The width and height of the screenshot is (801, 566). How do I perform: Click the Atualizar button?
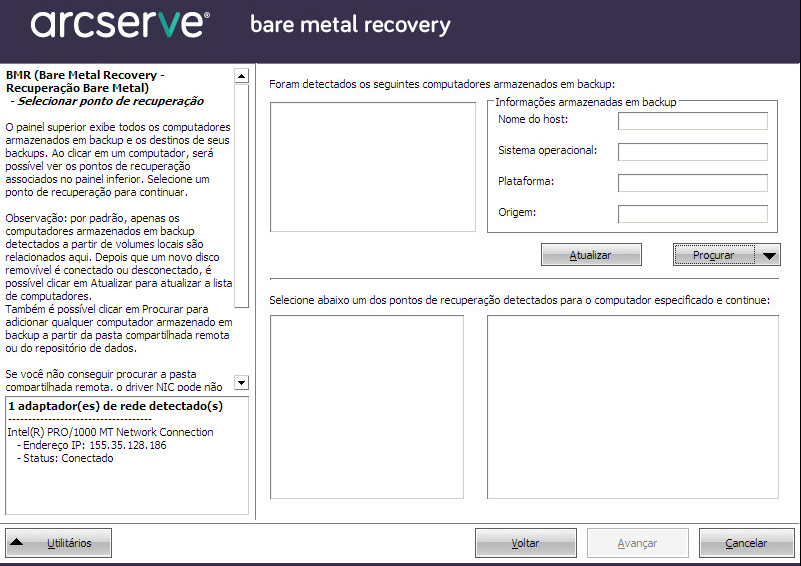tap(591, 254)
